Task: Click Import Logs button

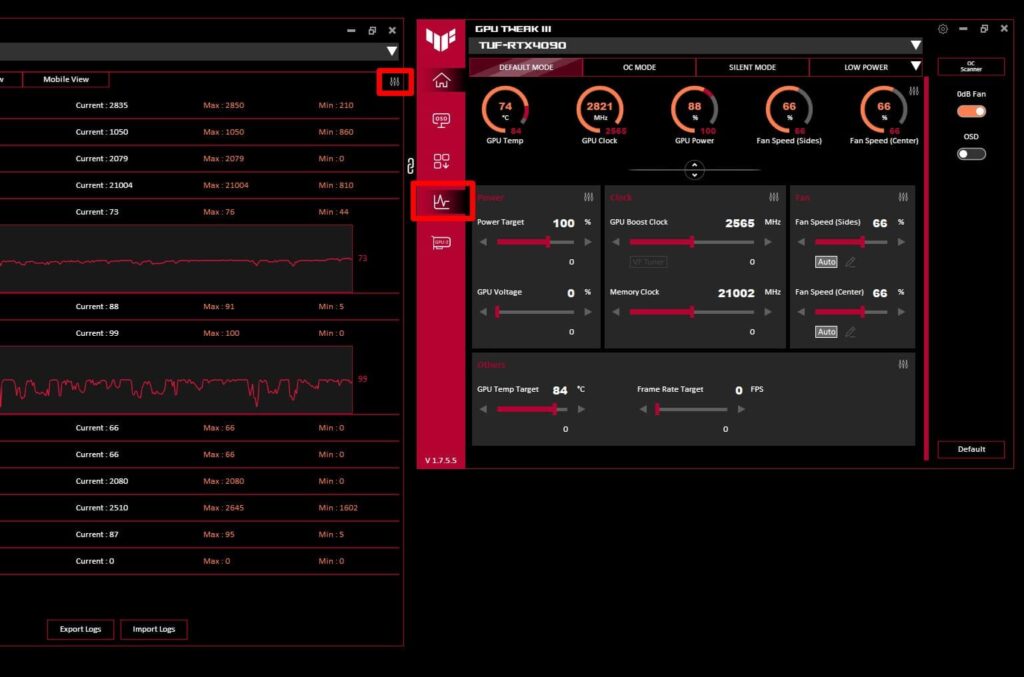Action: pos(153,629)
